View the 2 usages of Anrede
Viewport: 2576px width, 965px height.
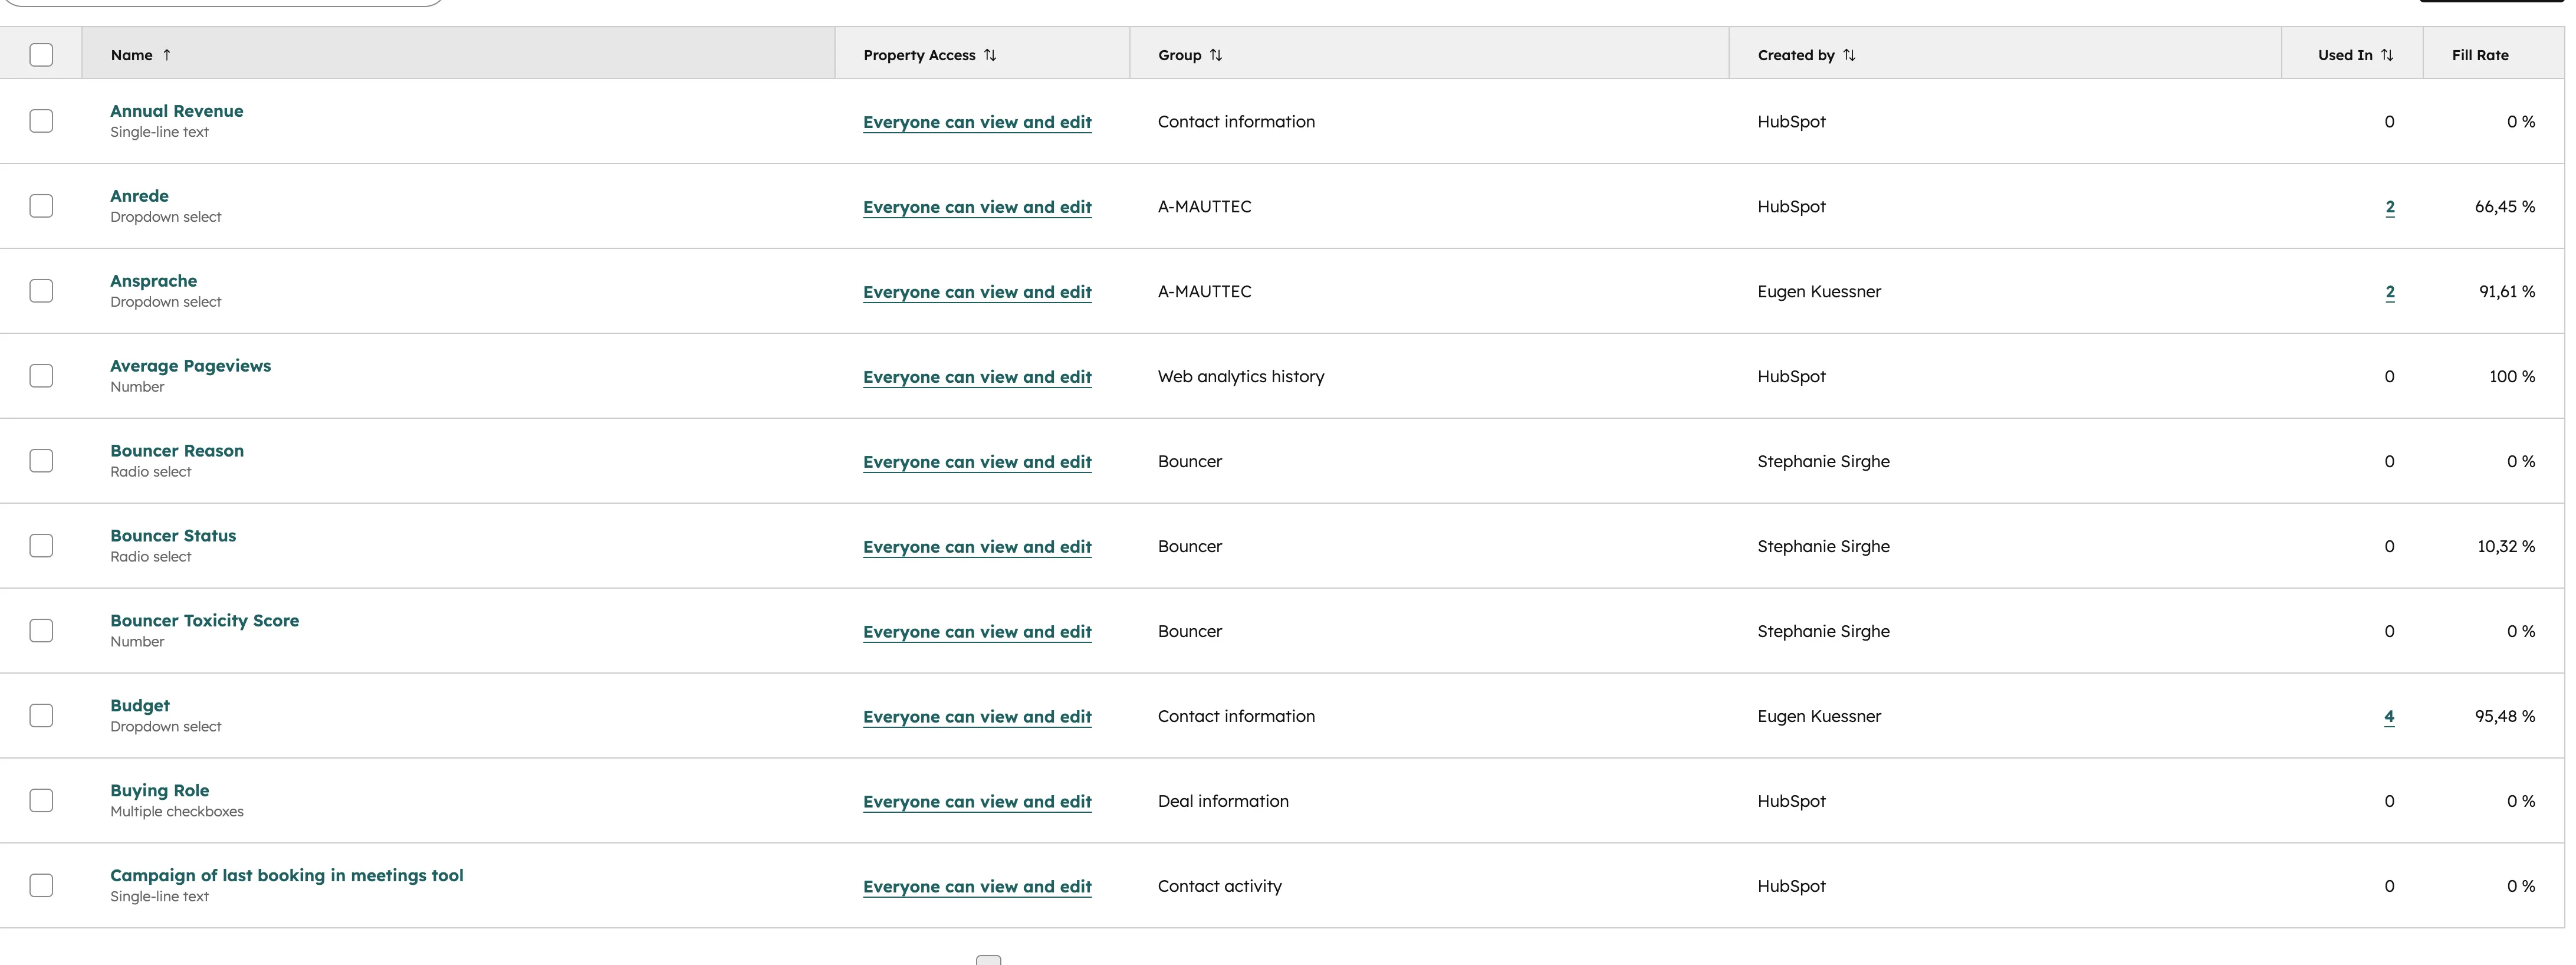click(x=2390, y=207)
